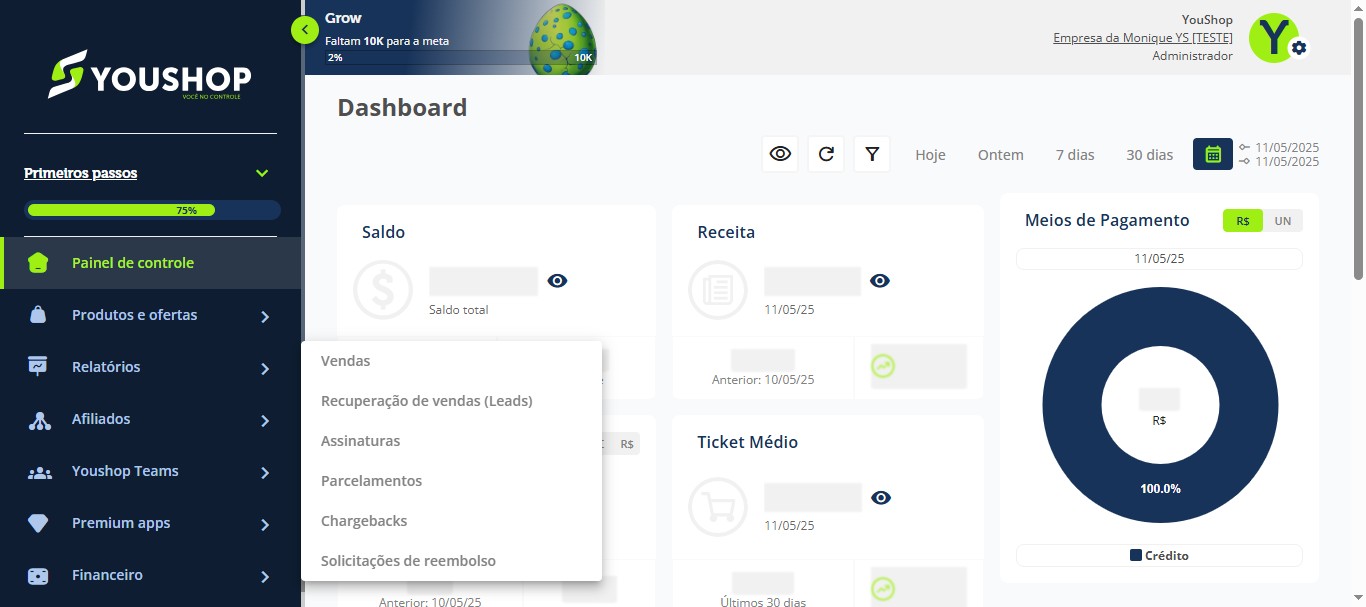The image size is (1366, 607).
Task: Select the Painel de controle menu item
Action: click(x=151, y=263)
